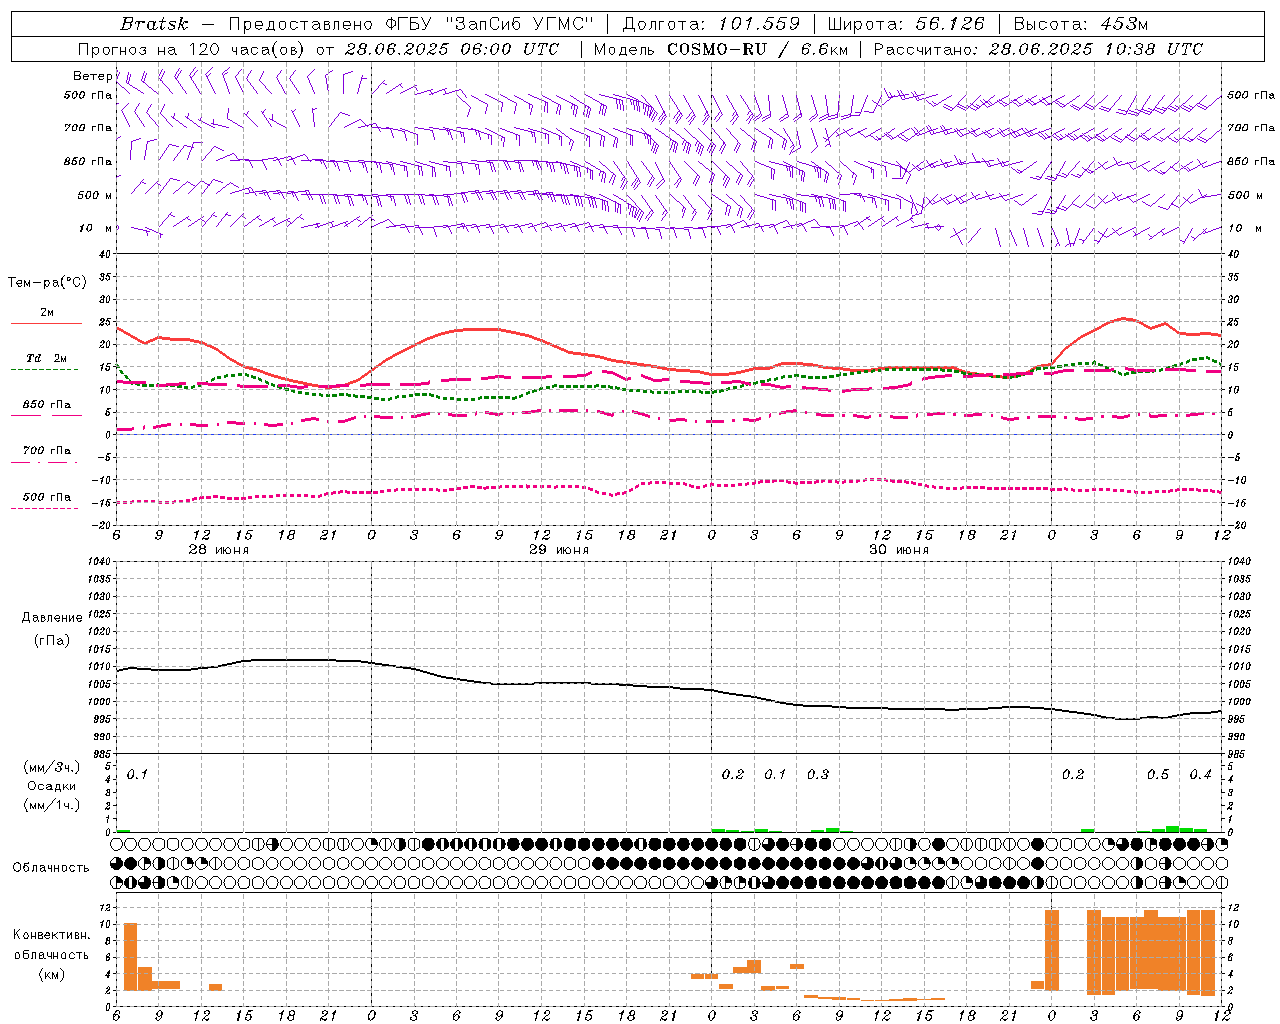Click the Ветер wind panel label

pos(92,76)
